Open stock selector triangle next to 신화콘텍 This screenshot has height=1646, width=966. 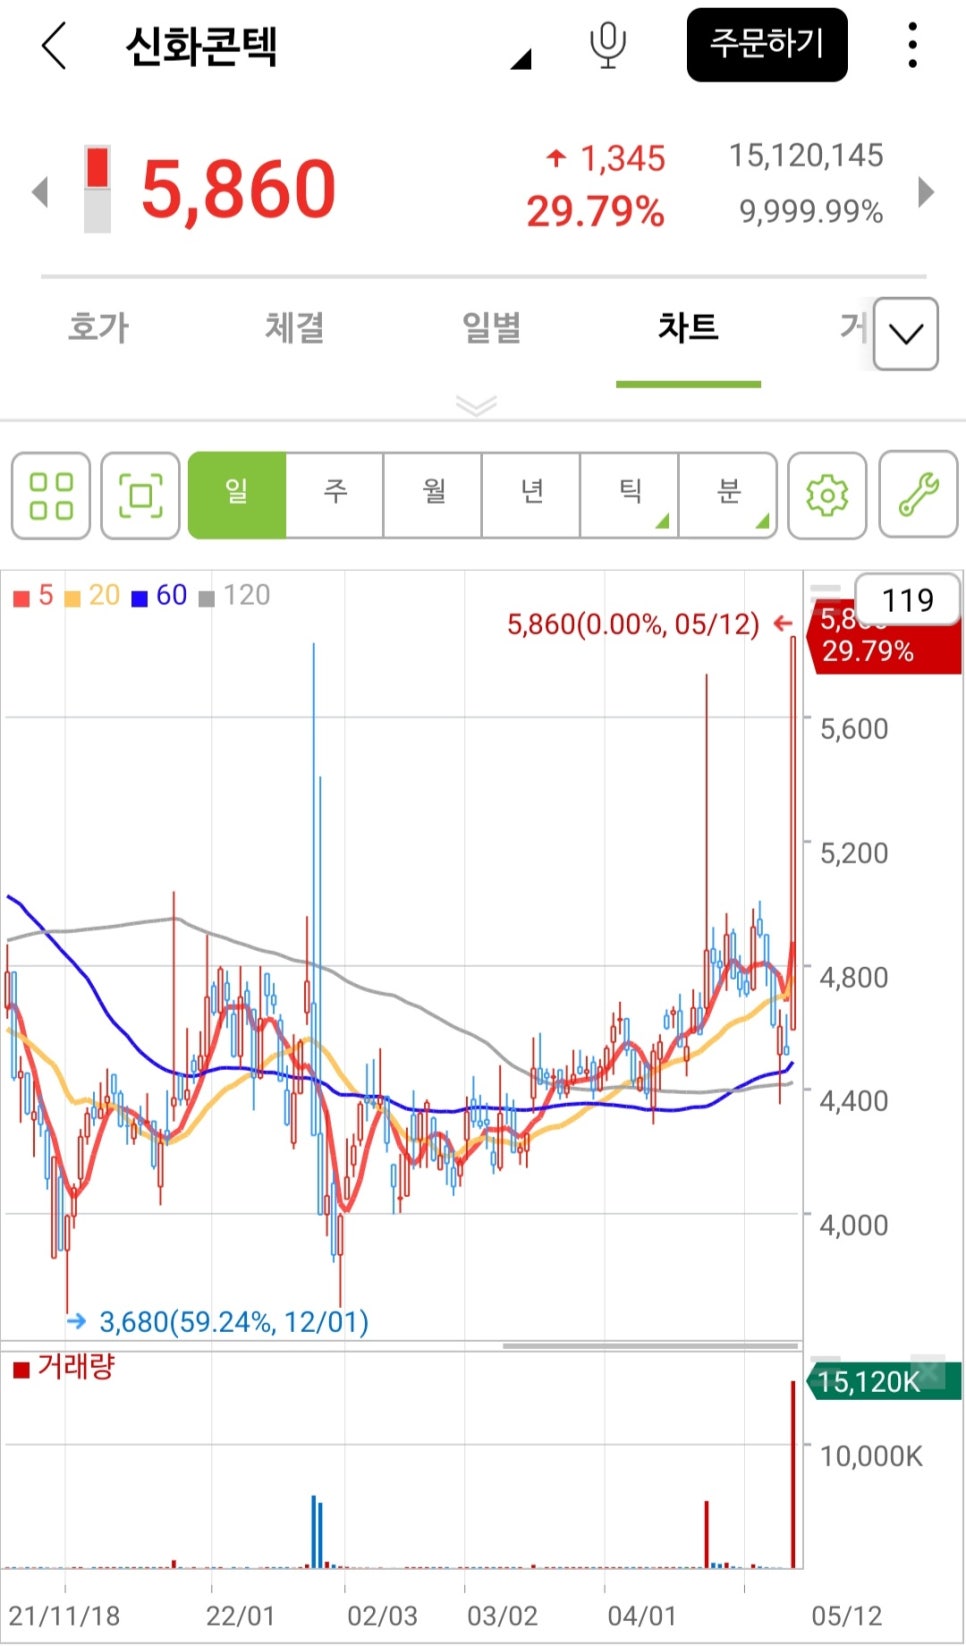coord(521,60)
